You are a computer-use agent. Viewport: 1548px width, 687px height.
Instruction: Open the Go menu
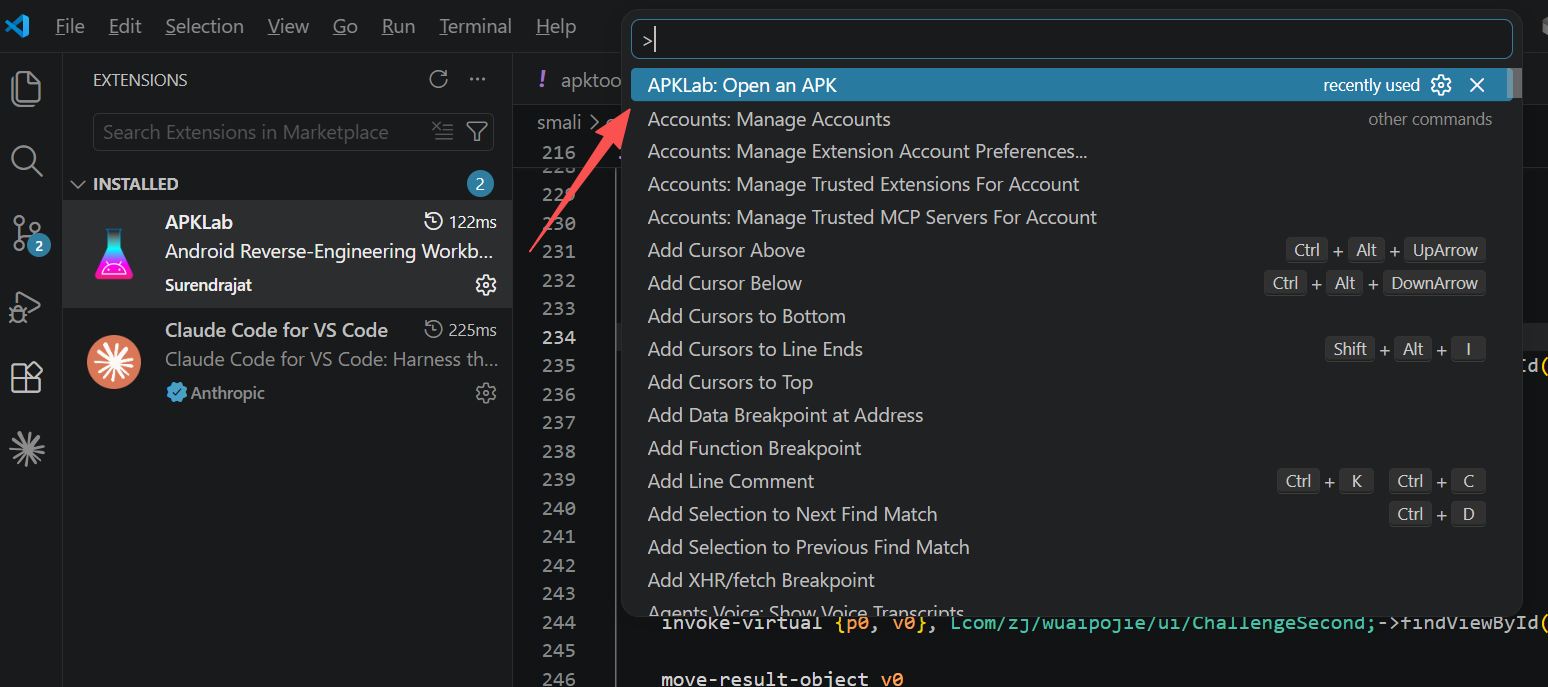[345, 26]
